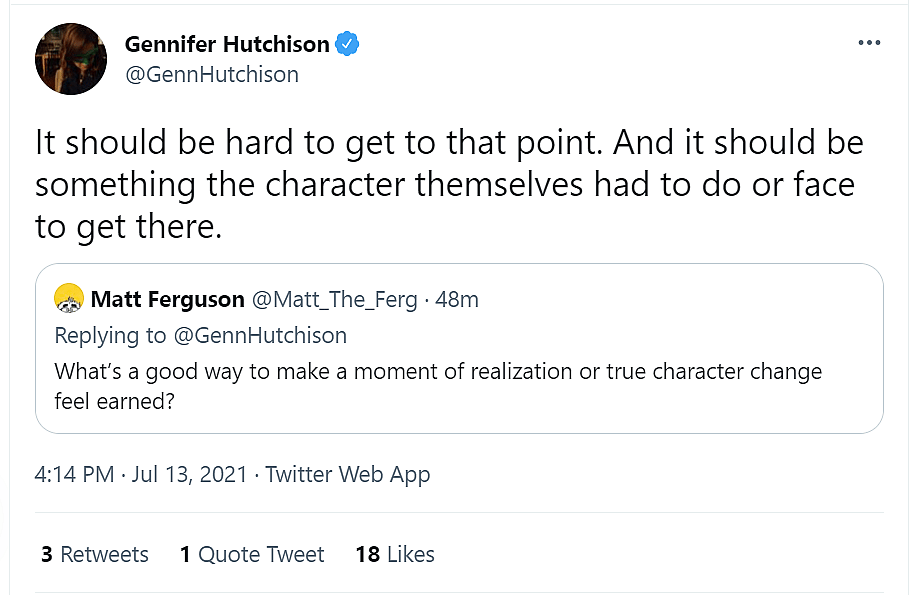Click the @GennHutchison handle under the name
The width and height of the screenshot is (918, 595).
212,75
